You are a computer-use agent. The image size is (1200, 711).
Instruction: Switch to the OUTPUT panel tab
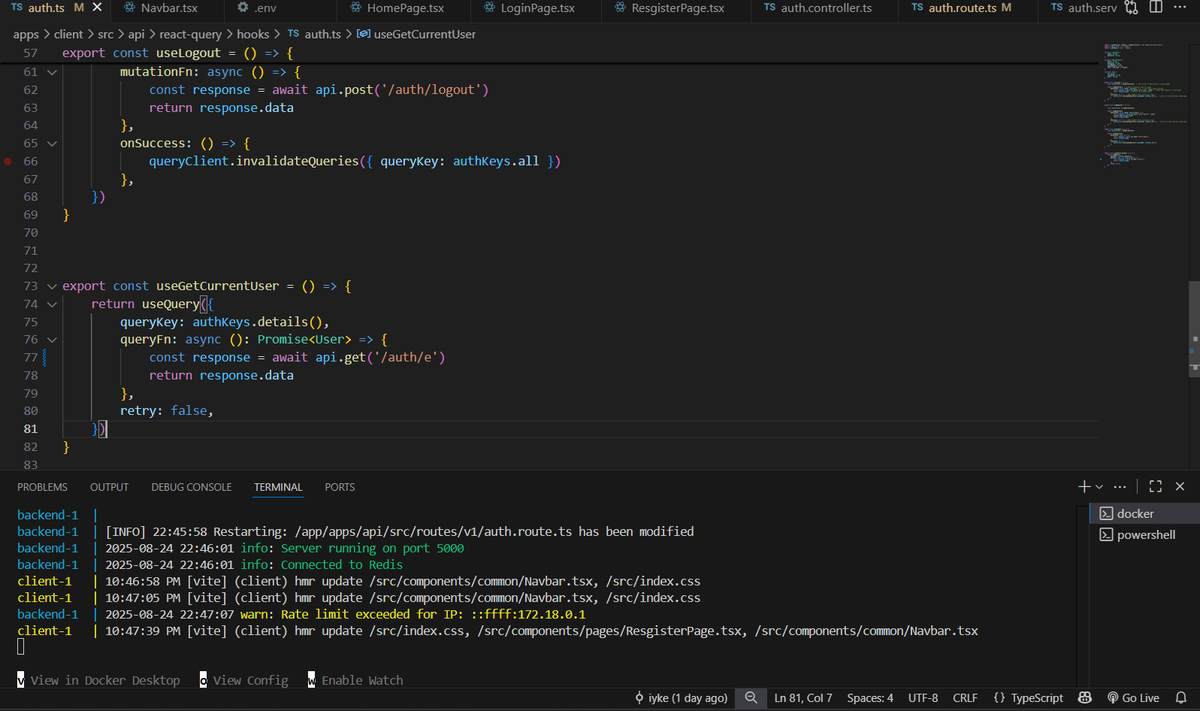109,487
